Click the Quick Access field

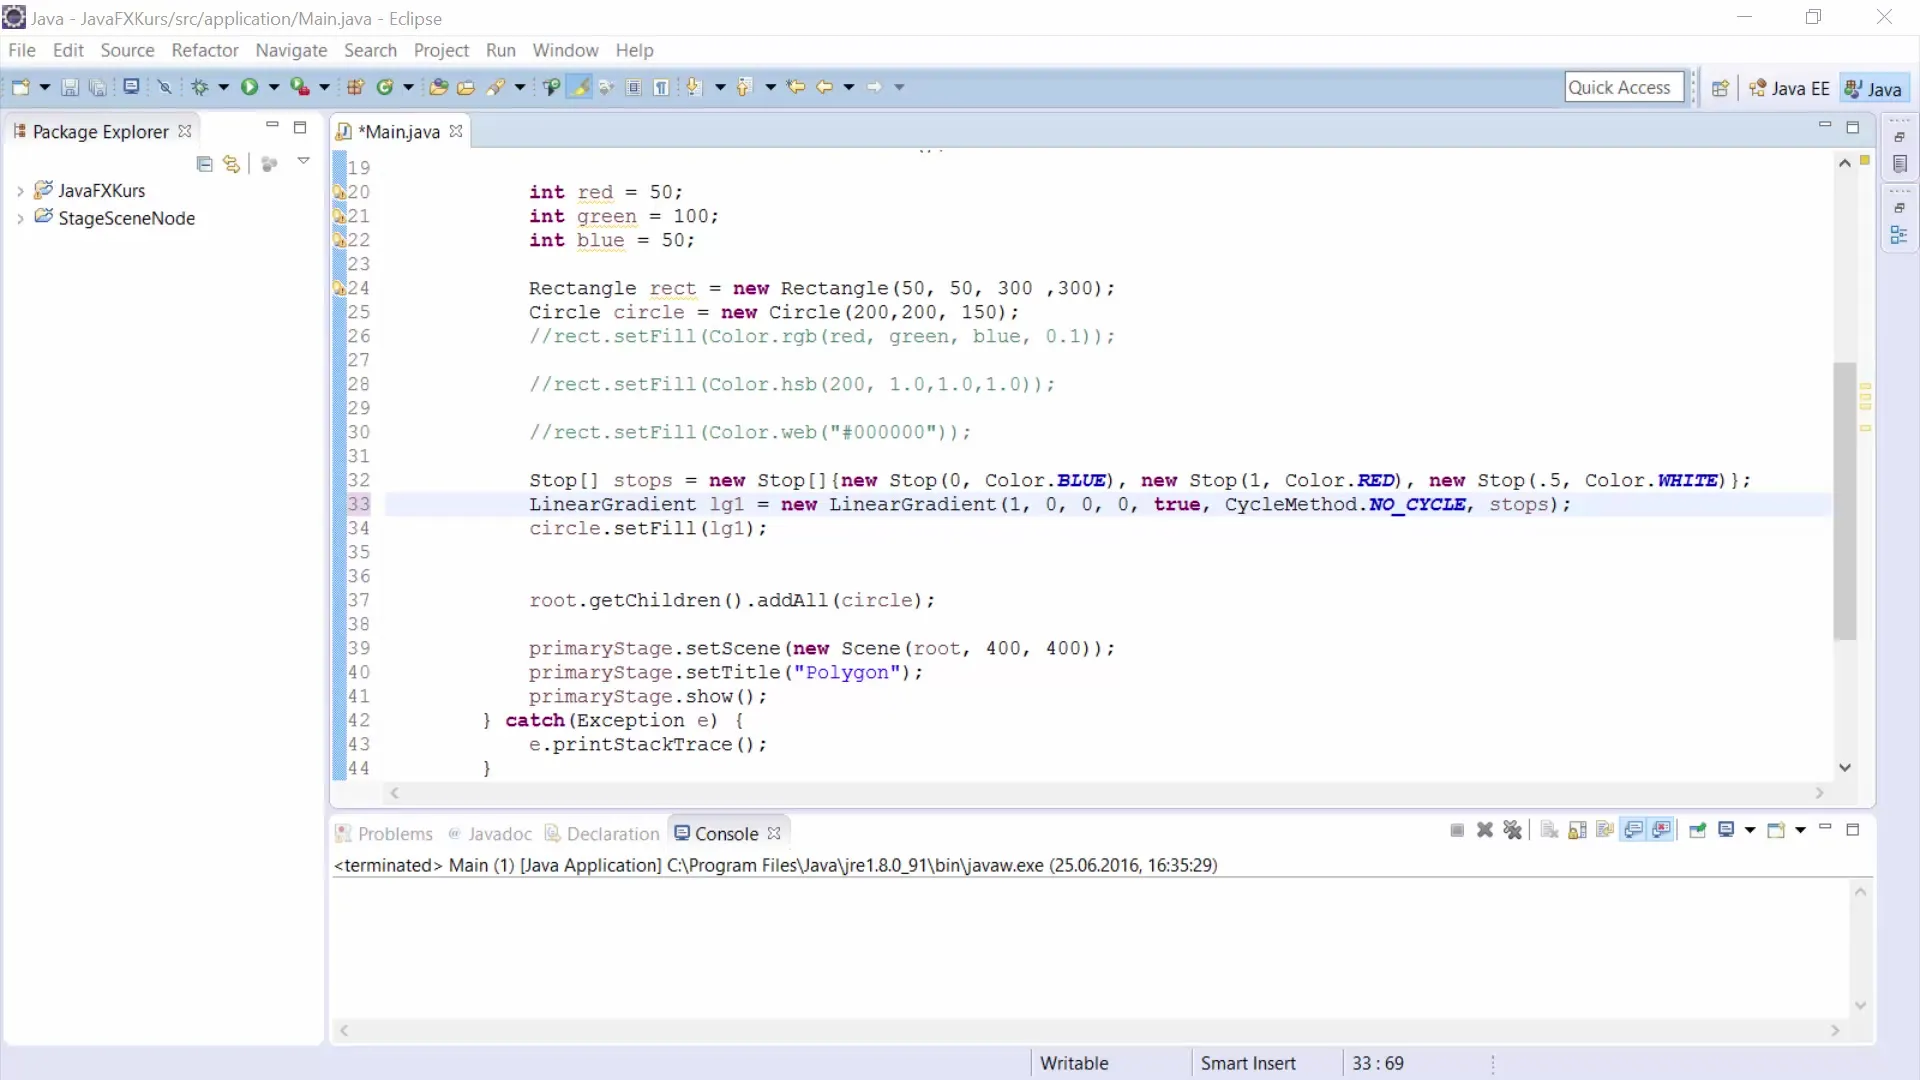1624,88
